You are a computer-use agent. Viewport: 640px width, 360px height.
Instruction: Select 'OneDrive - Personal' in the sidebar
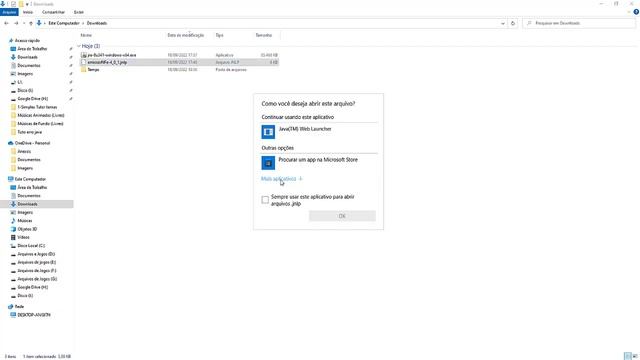[x=32, y=143]
